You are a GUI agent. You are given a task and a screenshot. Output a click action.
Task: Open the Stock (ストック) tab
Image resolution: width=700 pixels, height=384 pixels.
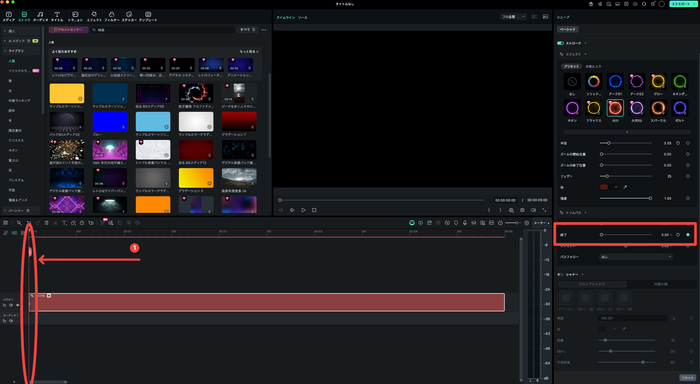[24, 17]
